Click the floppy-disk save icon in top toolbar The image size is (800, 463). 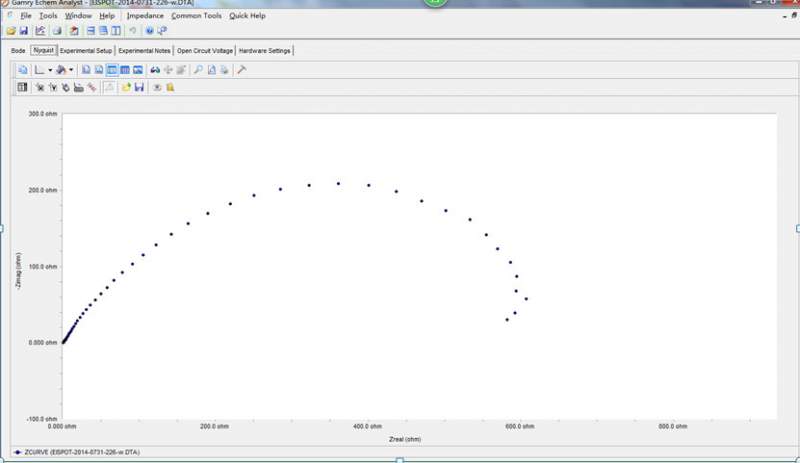pyautogui.click(x=23, y=31)
